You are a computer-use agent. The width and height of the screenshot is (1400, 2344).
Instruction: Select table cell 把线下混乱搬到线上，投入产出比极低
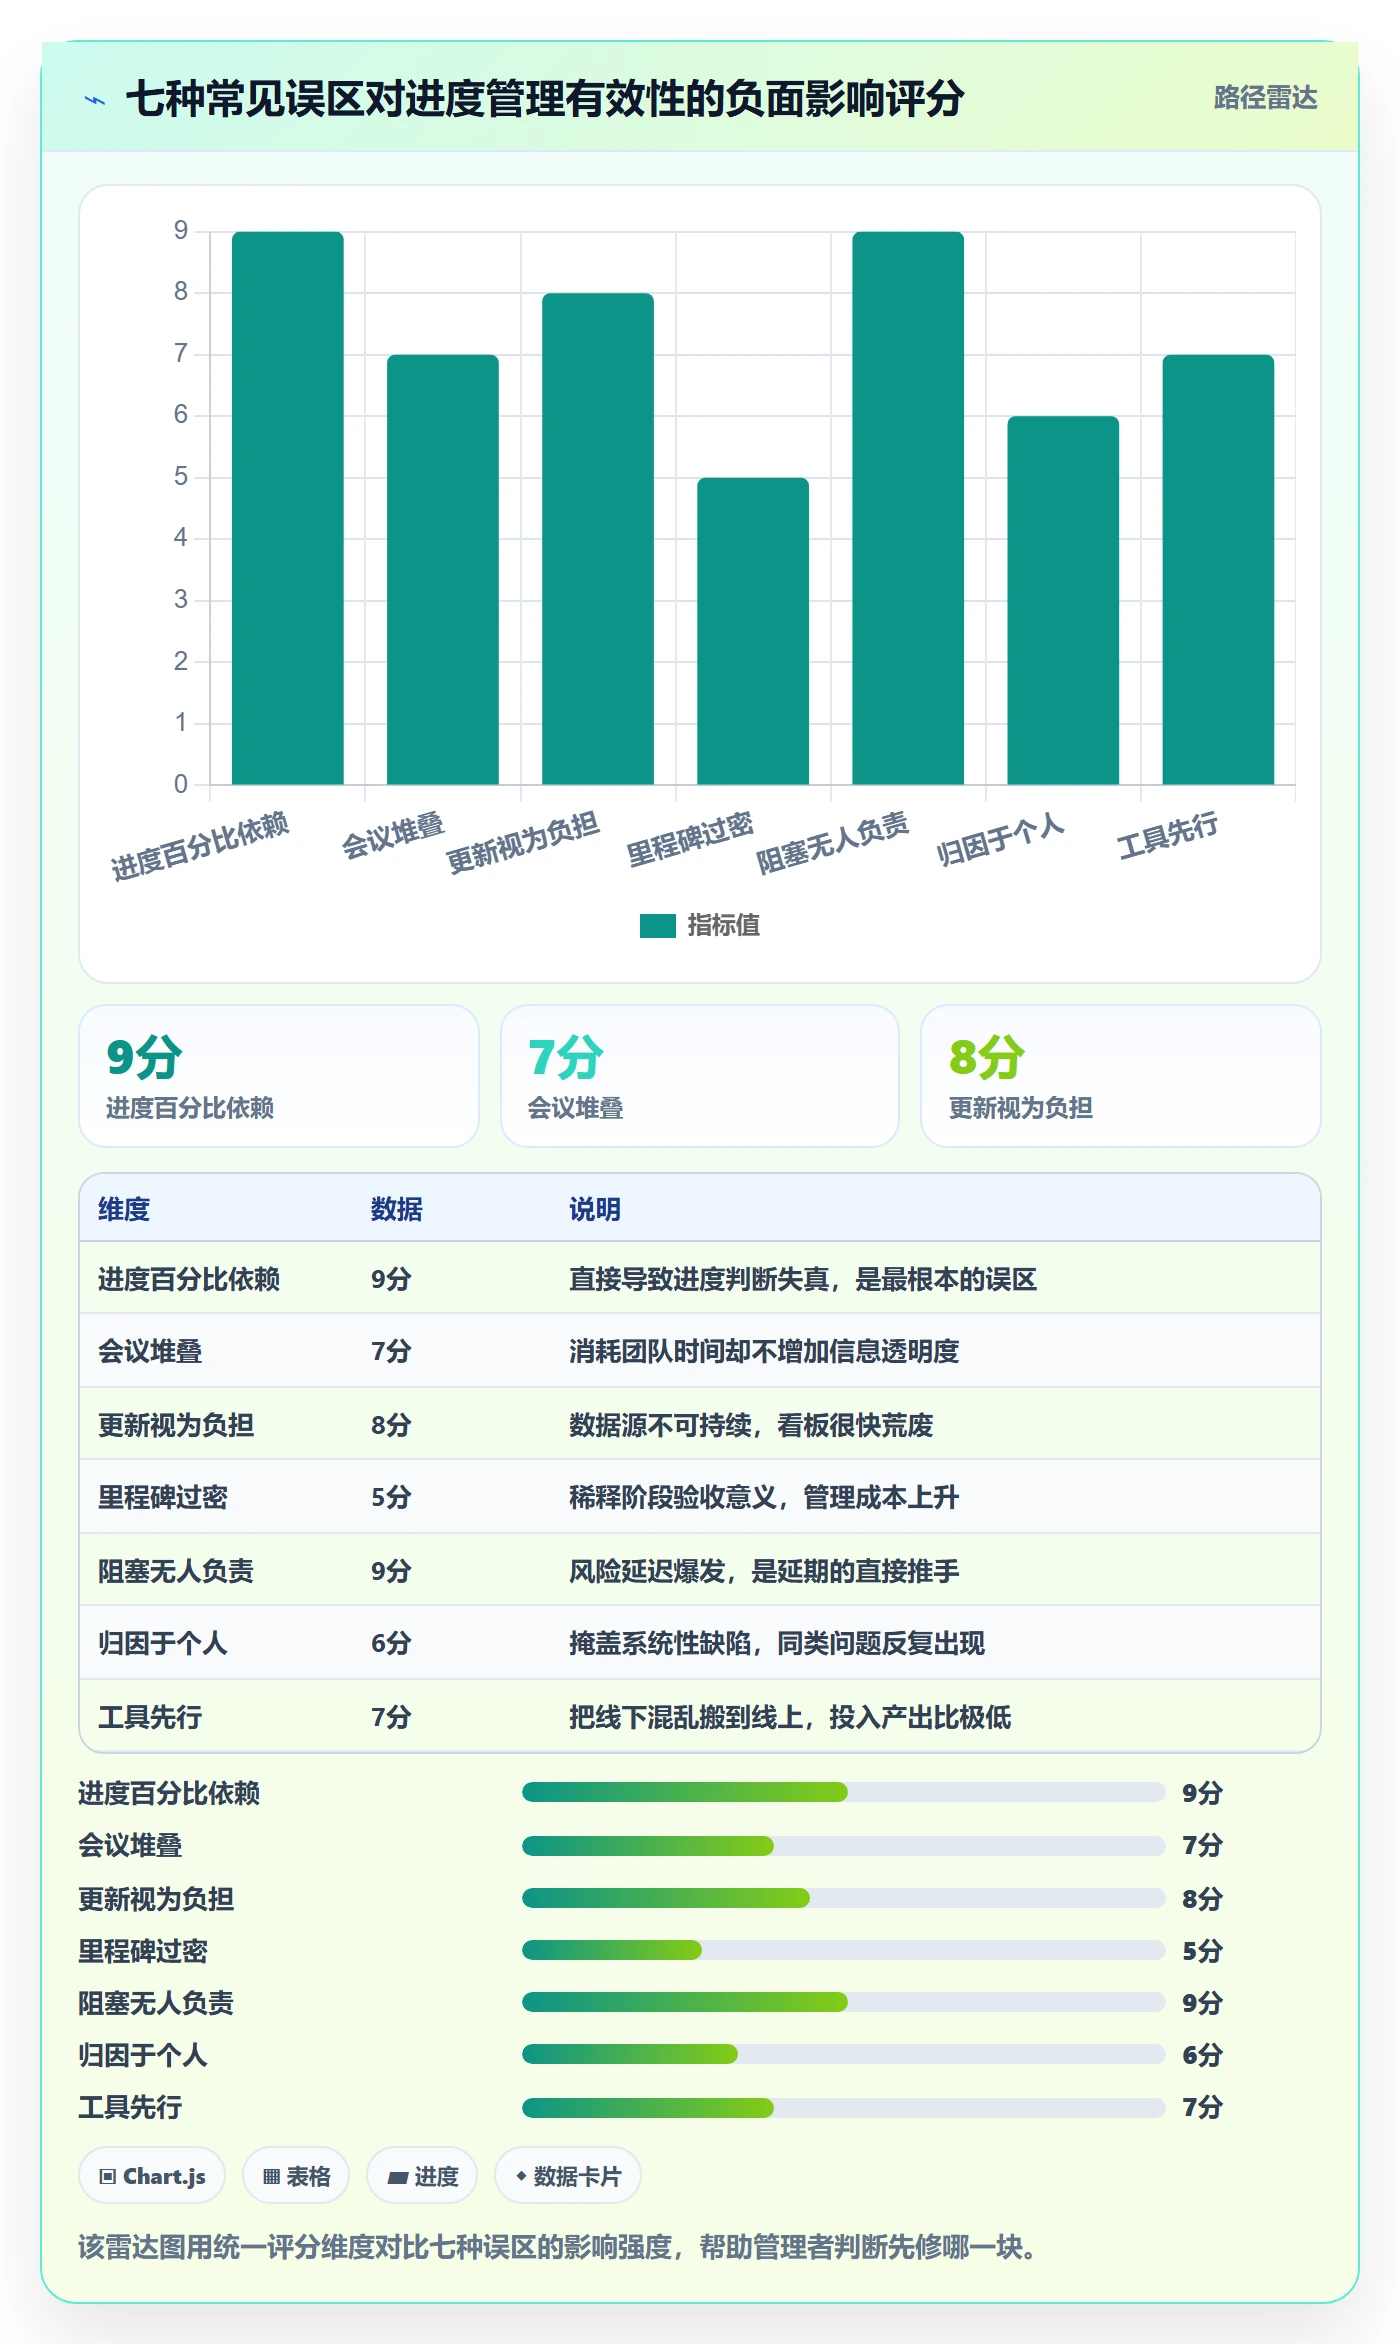[x=790, y=1717]
